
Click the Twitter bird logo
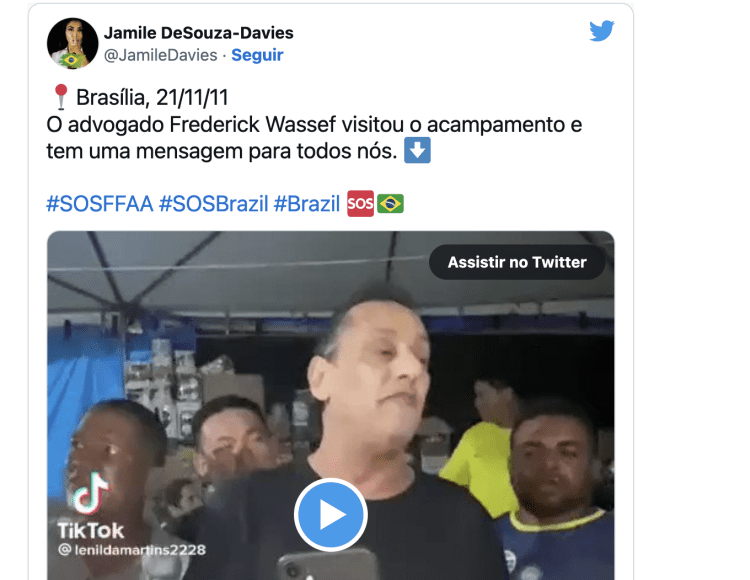click(601, 31)
